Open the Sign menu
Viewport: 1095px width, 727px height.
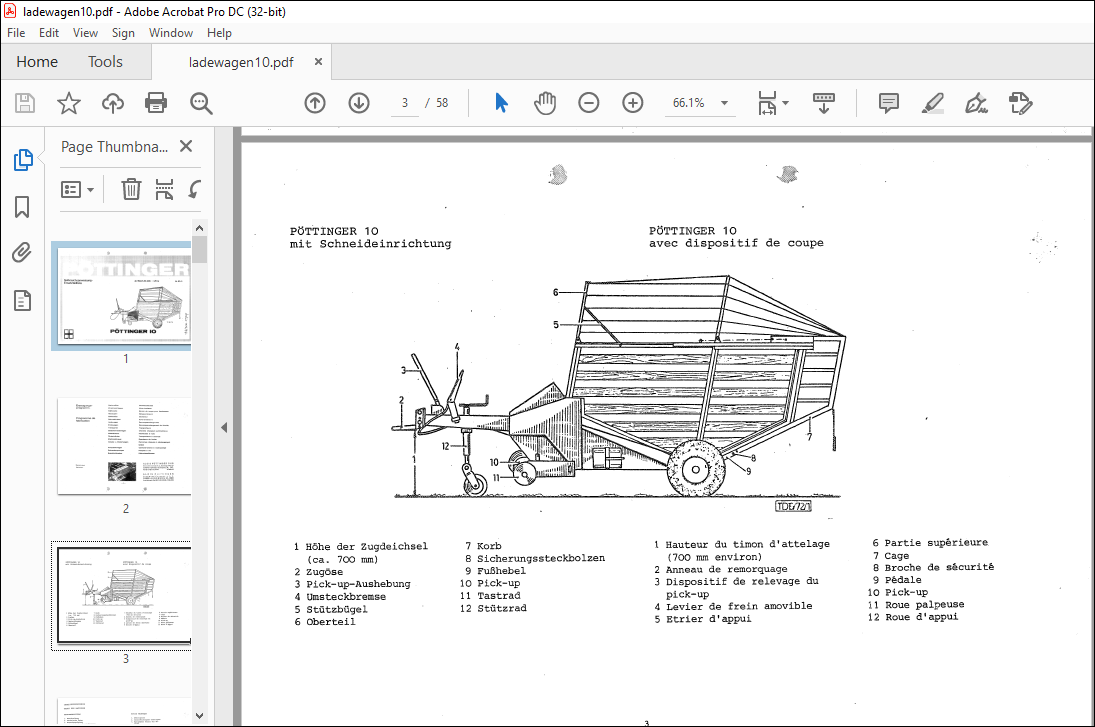123,33
